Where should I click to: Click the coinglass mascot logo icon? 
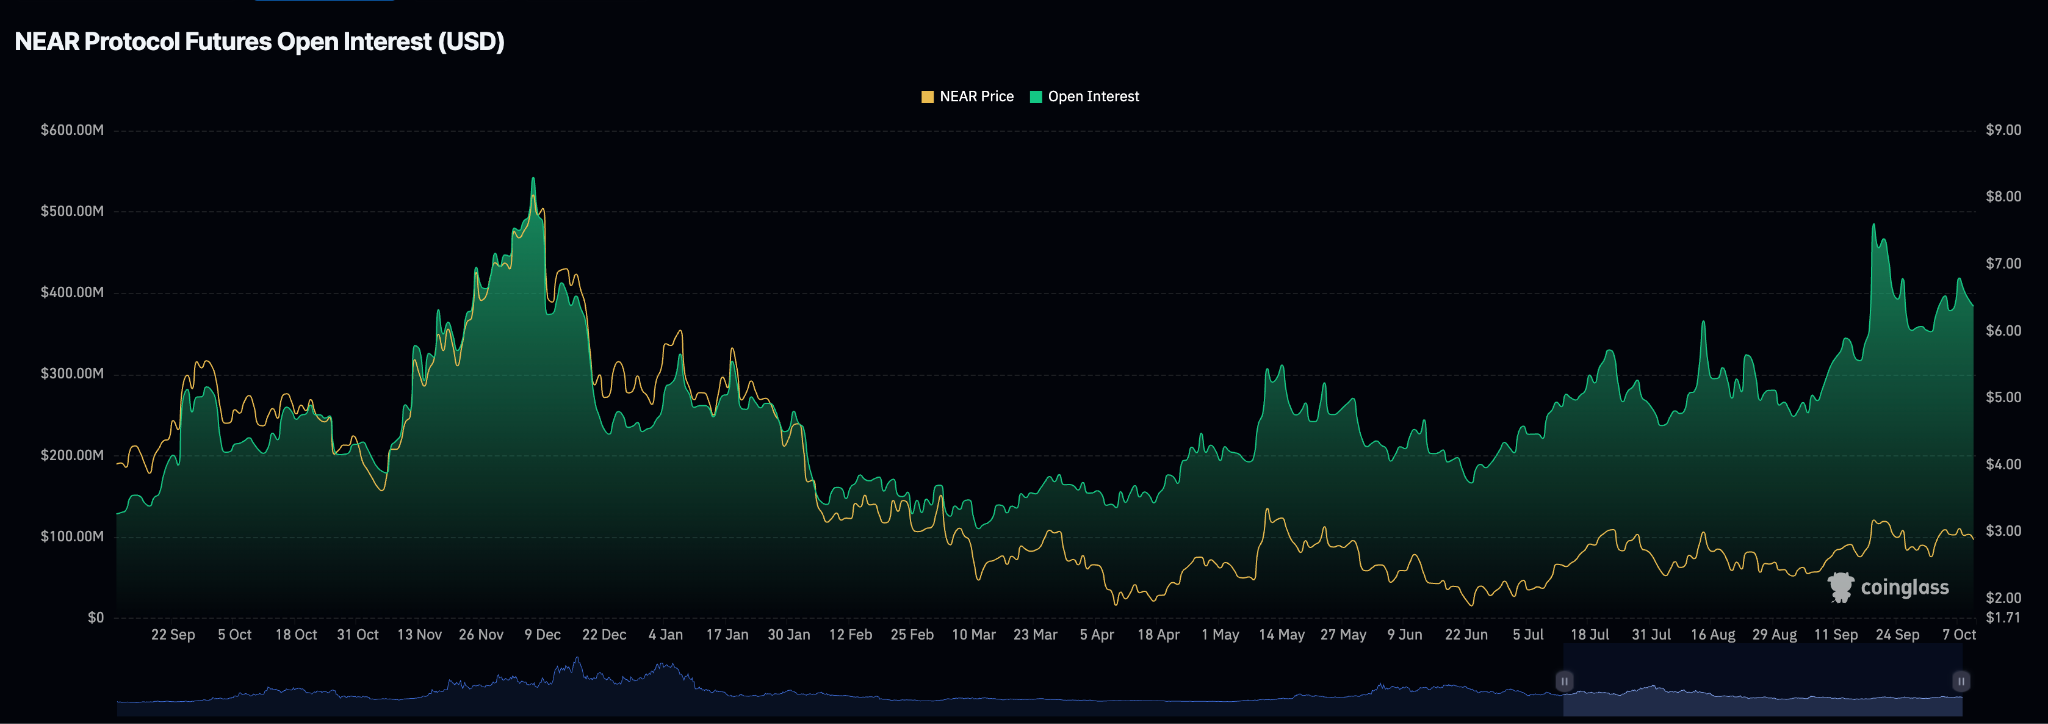tap(1840, 587)
